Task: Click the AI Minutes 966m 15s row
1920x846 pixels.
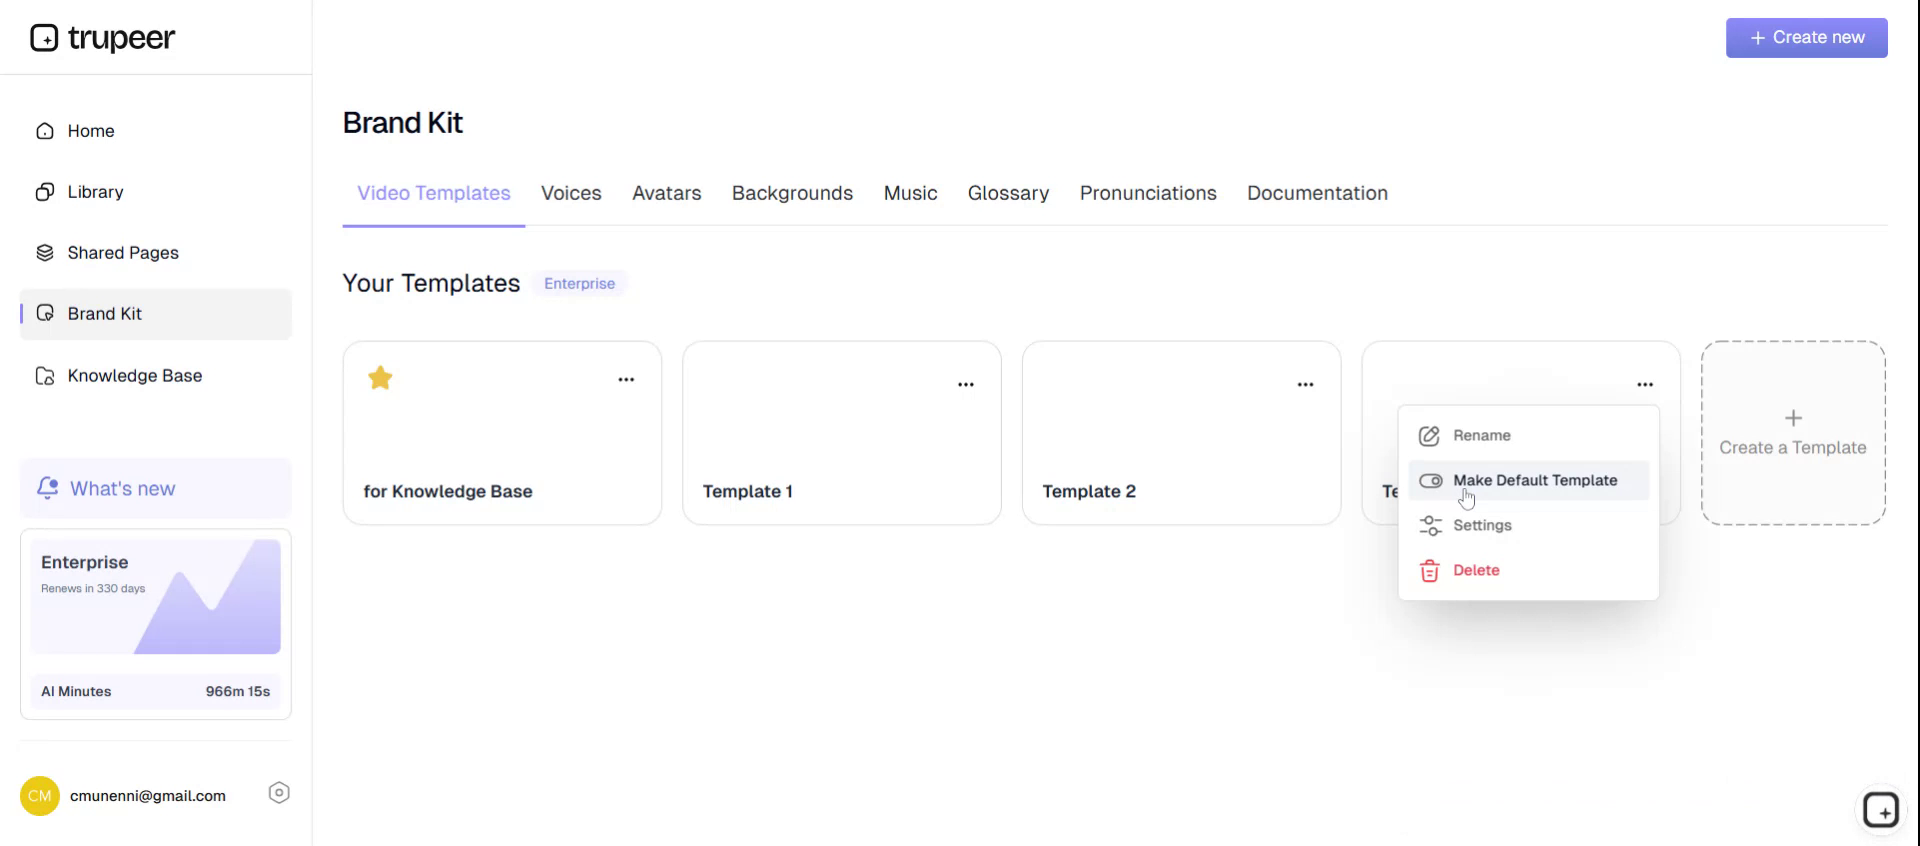Action: [x=155, y=692]
